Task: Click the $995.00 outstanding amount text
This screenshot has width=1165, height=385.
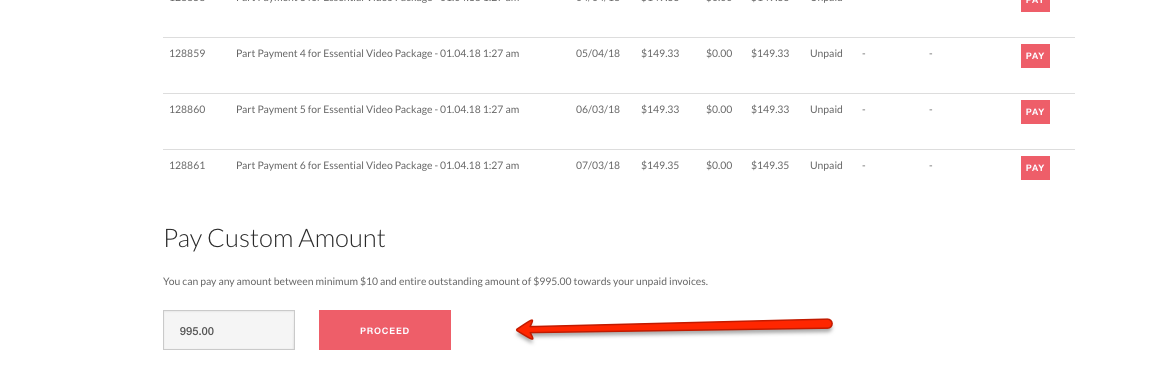Action: point(553,282)
